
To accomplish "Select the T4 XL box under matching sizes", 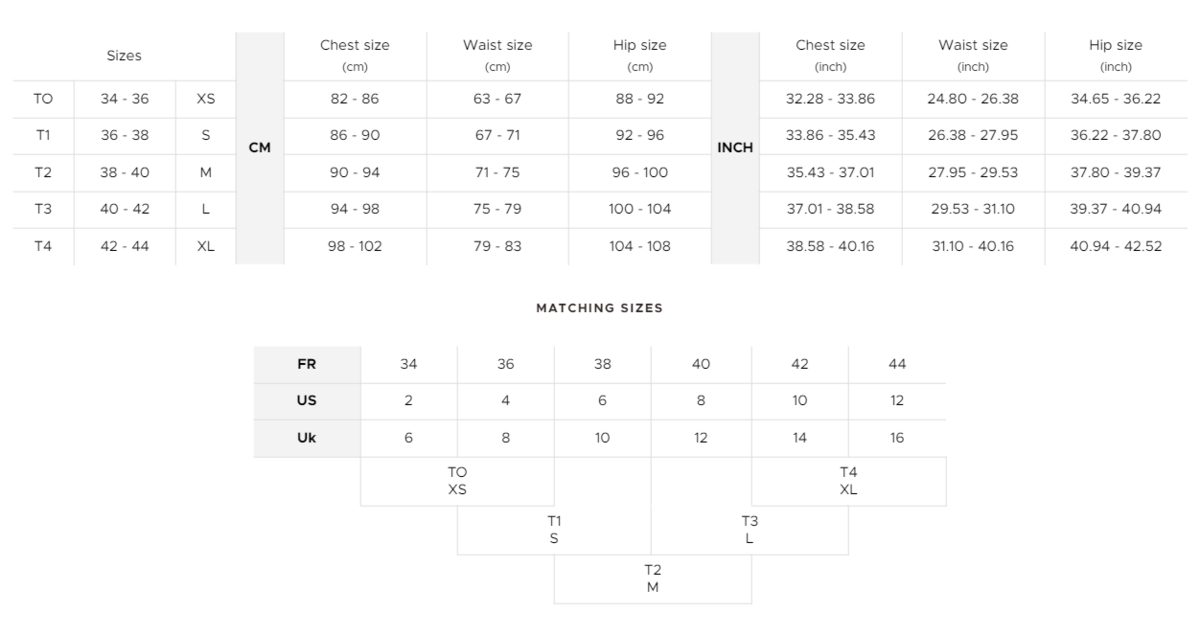I will [848, 481].
